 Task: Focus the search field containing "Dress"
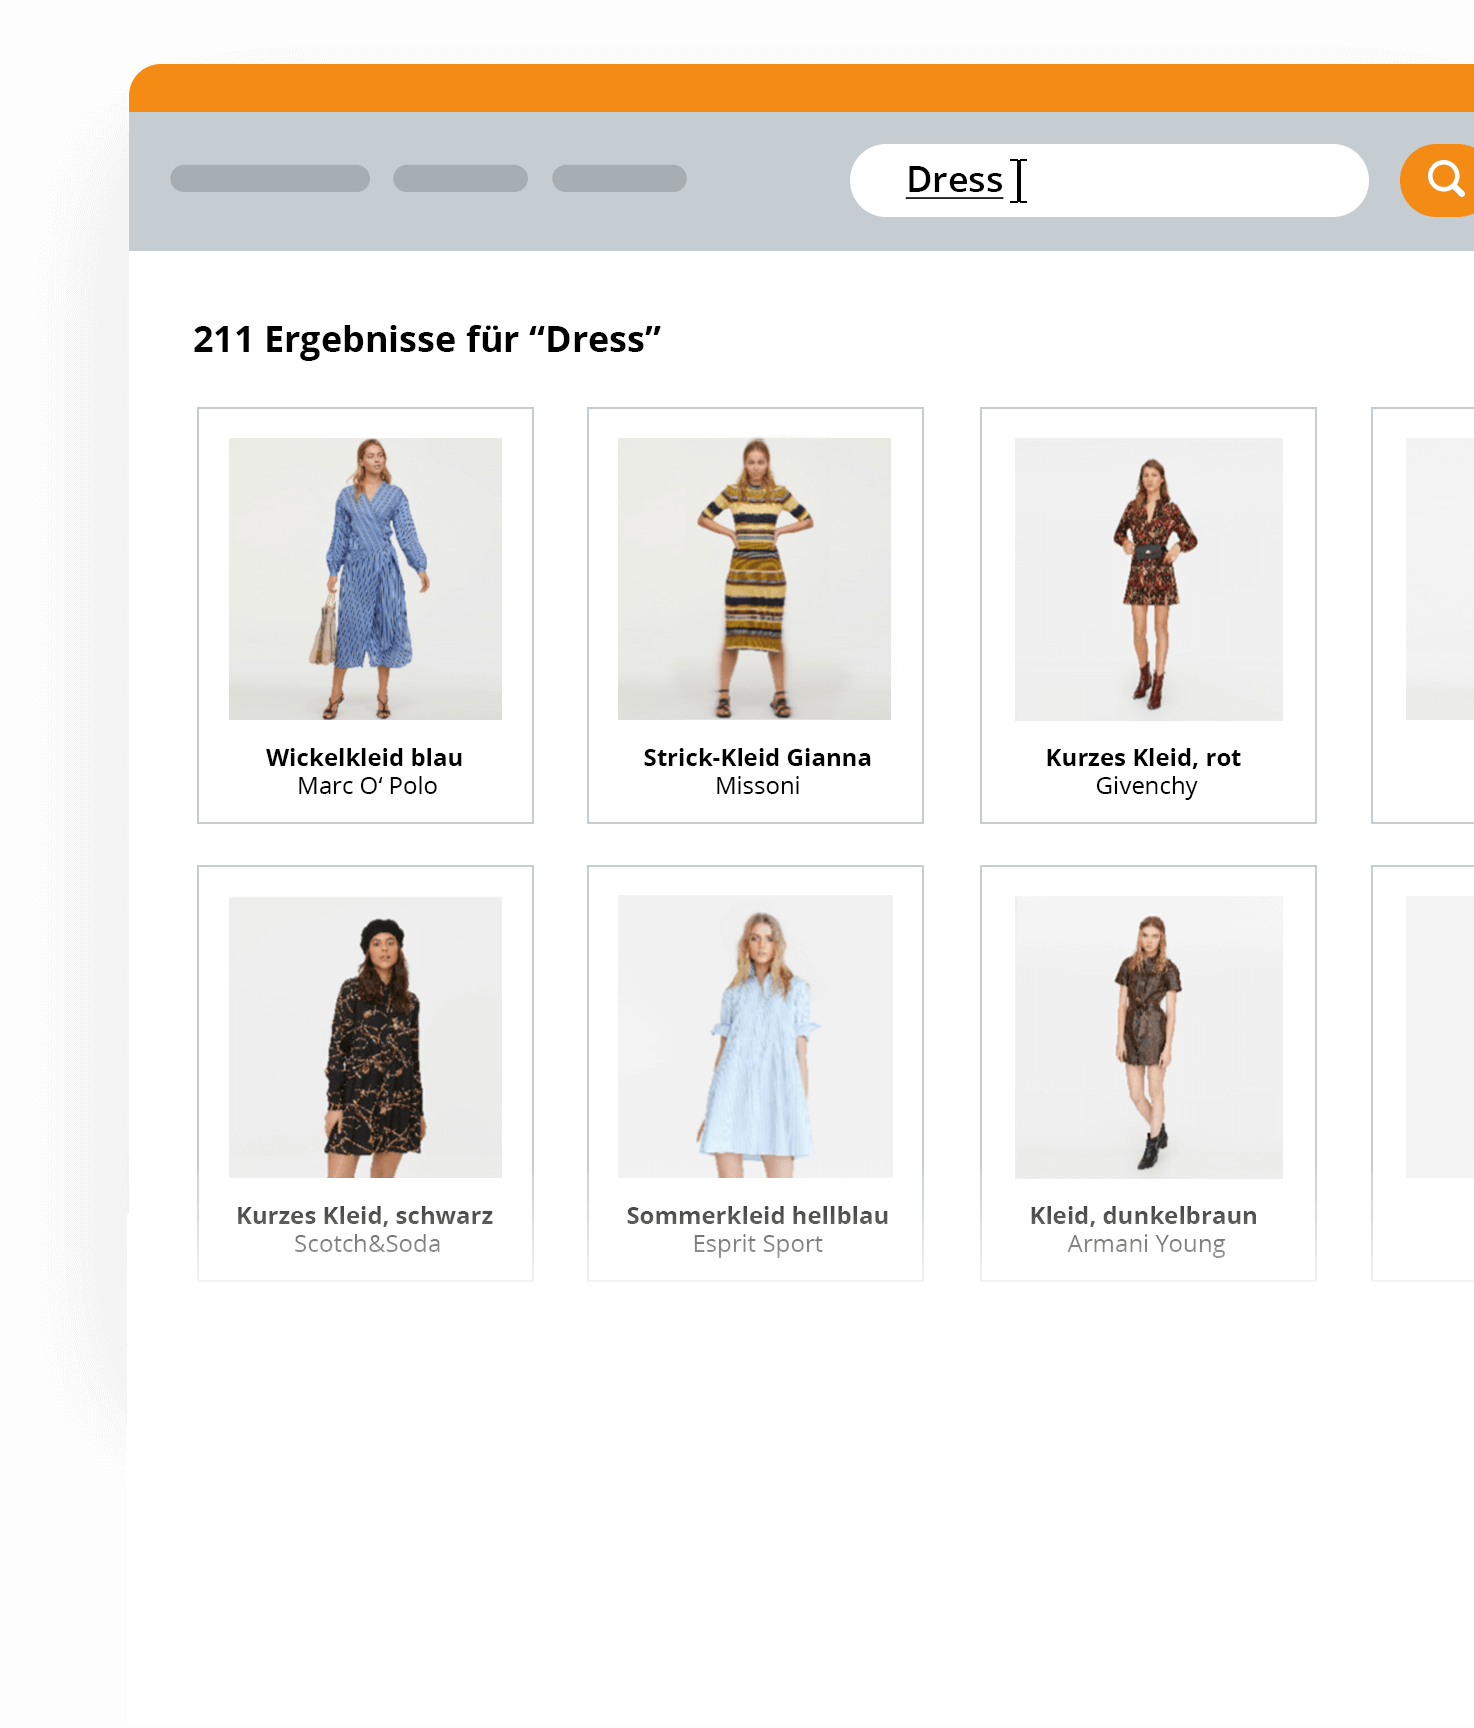coord(1109,180)
